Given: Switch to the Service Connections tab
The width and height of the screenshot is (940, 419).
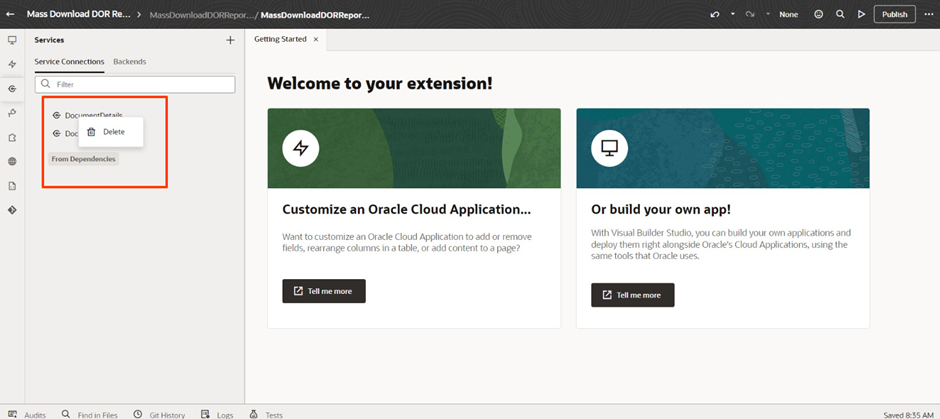Looking at the screenshot, I should [70, 61].
